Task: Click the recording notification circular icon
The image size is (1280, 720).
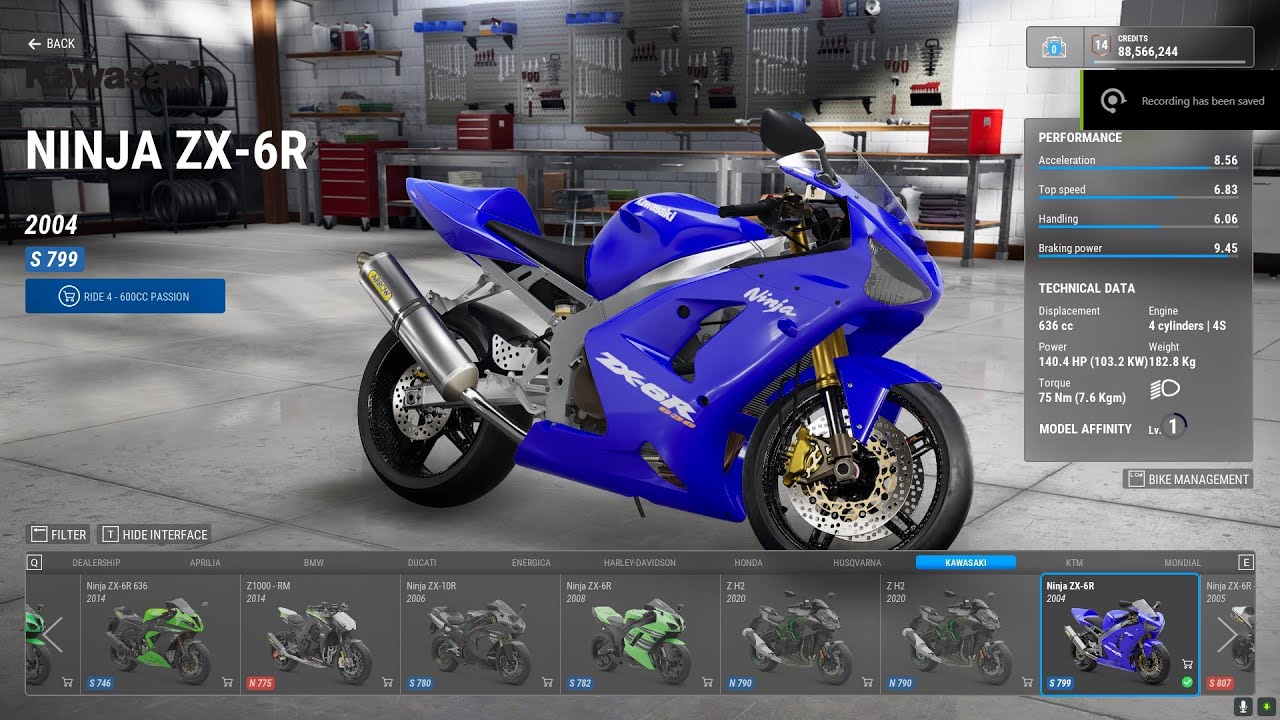Action: (x=1113, y=101)
